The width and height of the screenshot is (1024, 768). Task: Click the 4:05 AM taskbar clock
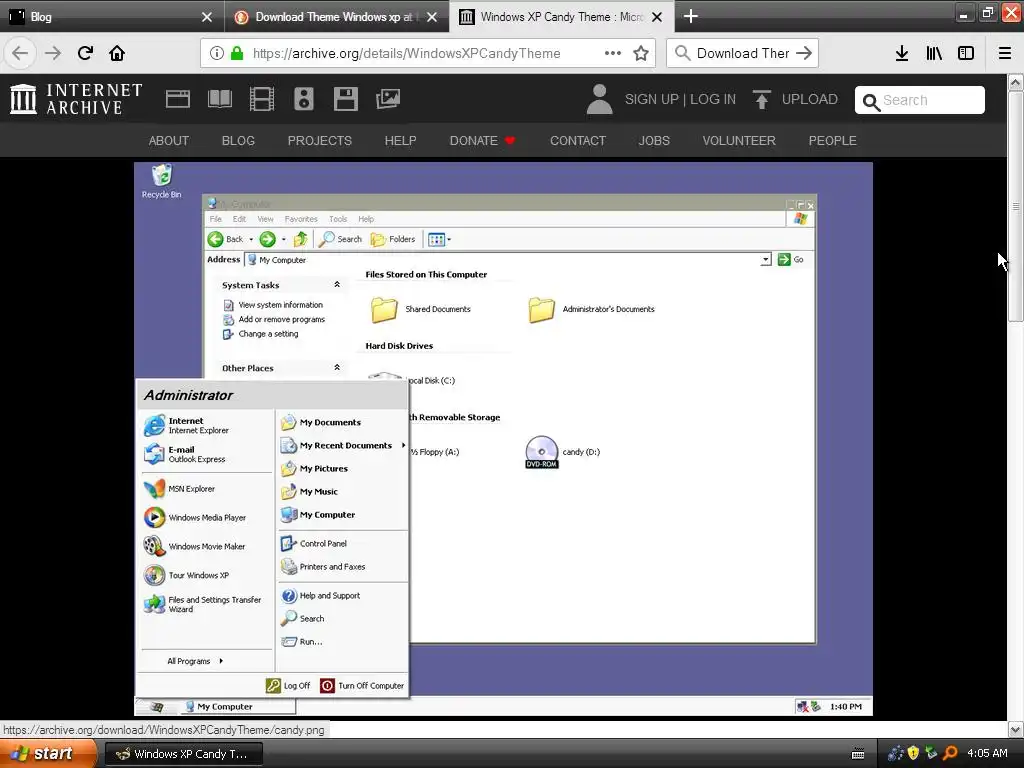pos(987,754)
